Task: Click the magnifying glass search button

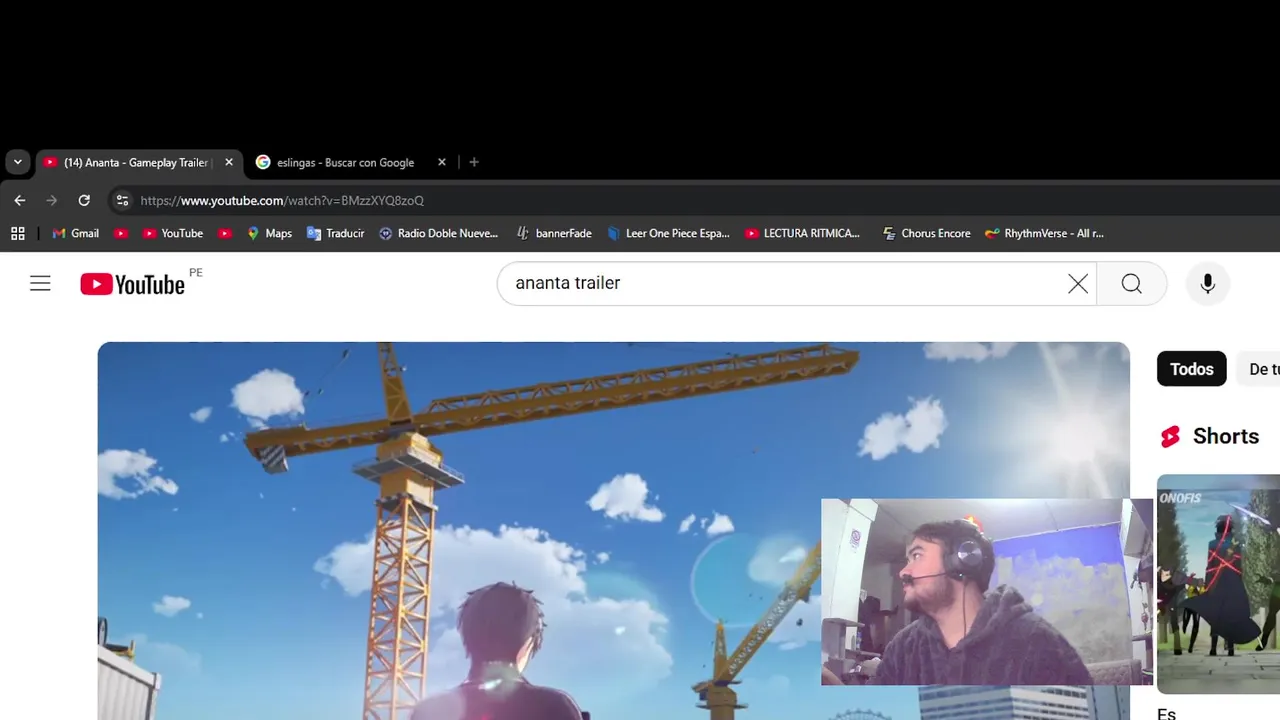Action: click(x=1131, y=284)
